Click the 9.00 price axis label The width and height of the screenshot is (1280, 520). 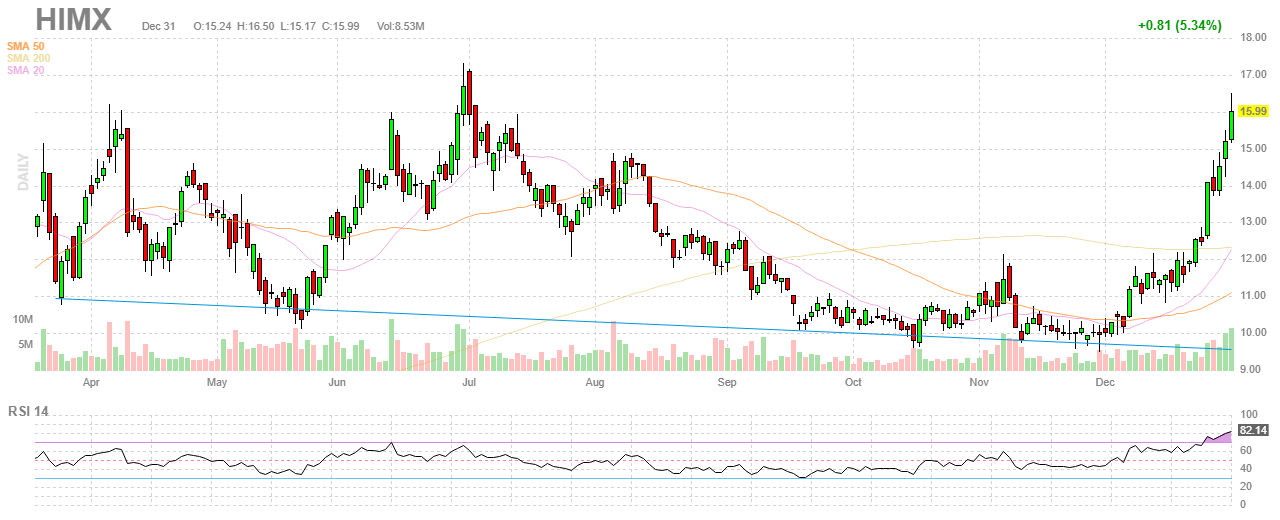point(1254,369)
